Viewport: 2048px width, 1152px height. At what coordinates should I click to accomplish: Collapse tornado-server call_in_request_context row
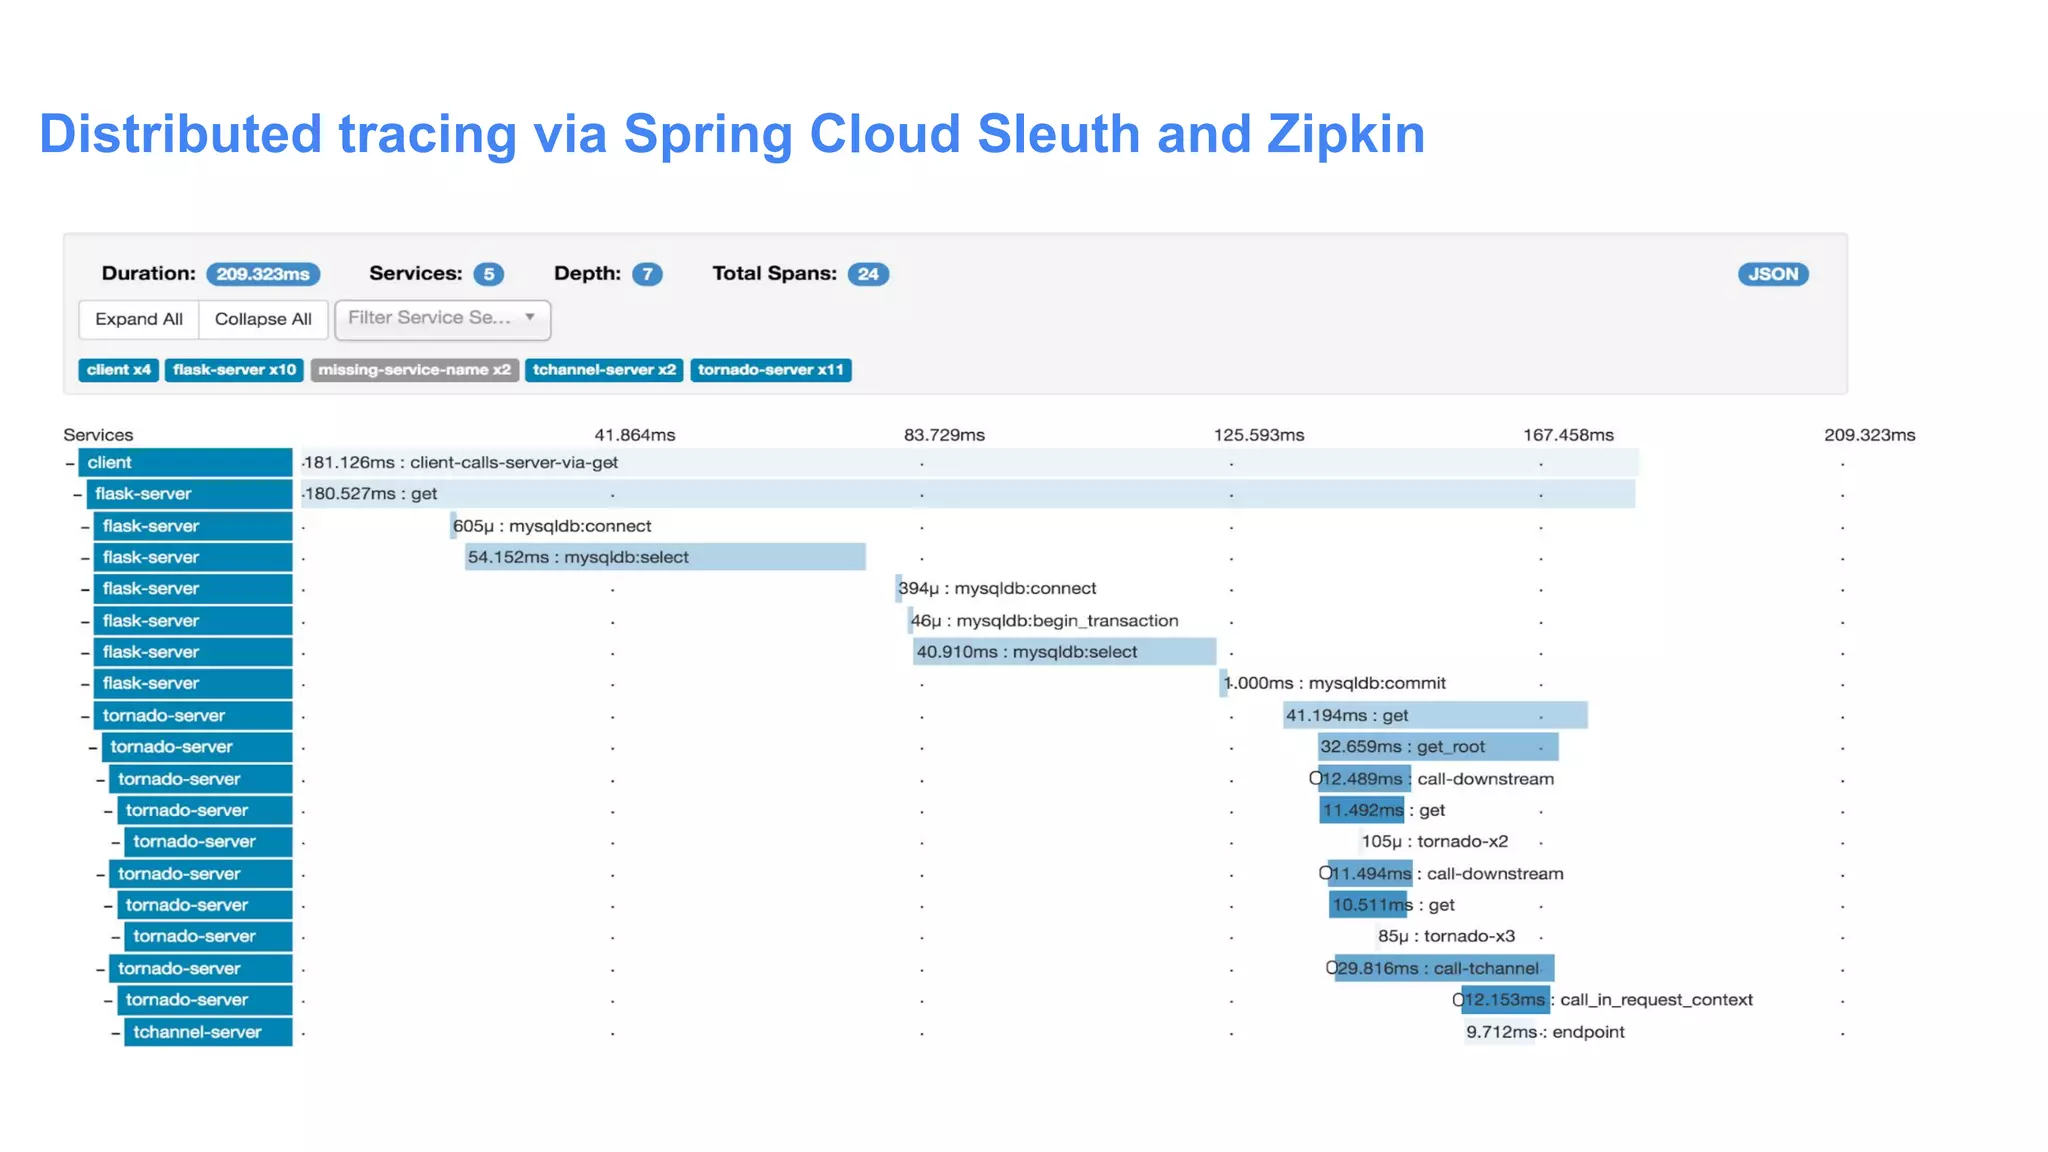(x=109, y=1000)
